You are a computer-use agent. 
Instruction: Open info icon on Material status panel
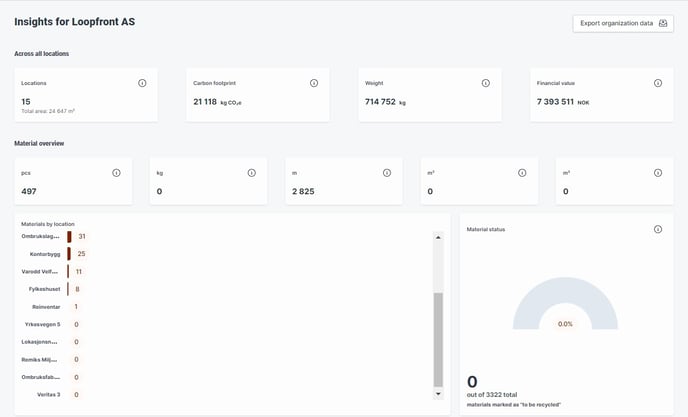tap(658, 229)
